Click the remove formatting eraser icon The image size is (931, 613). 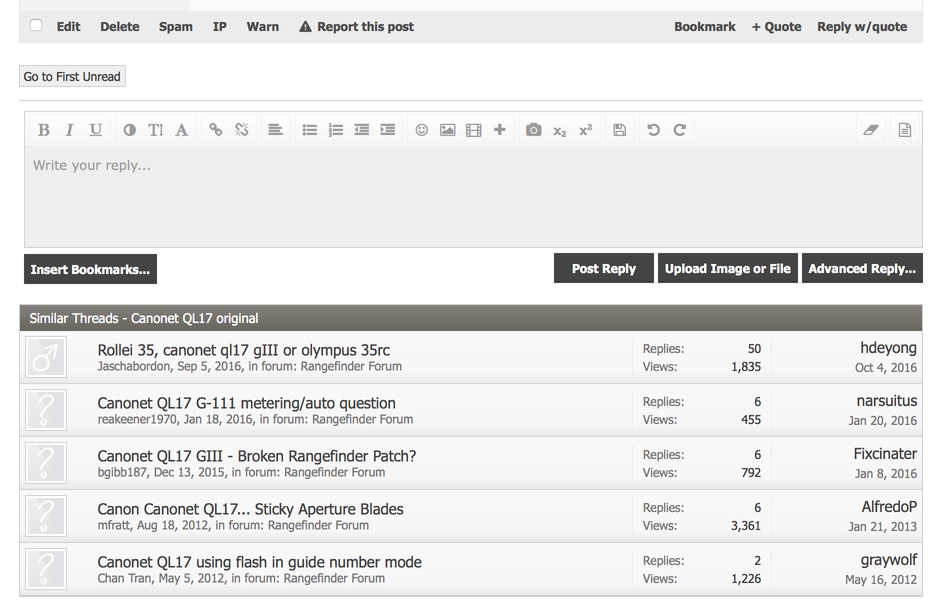(x=870, y=130)
